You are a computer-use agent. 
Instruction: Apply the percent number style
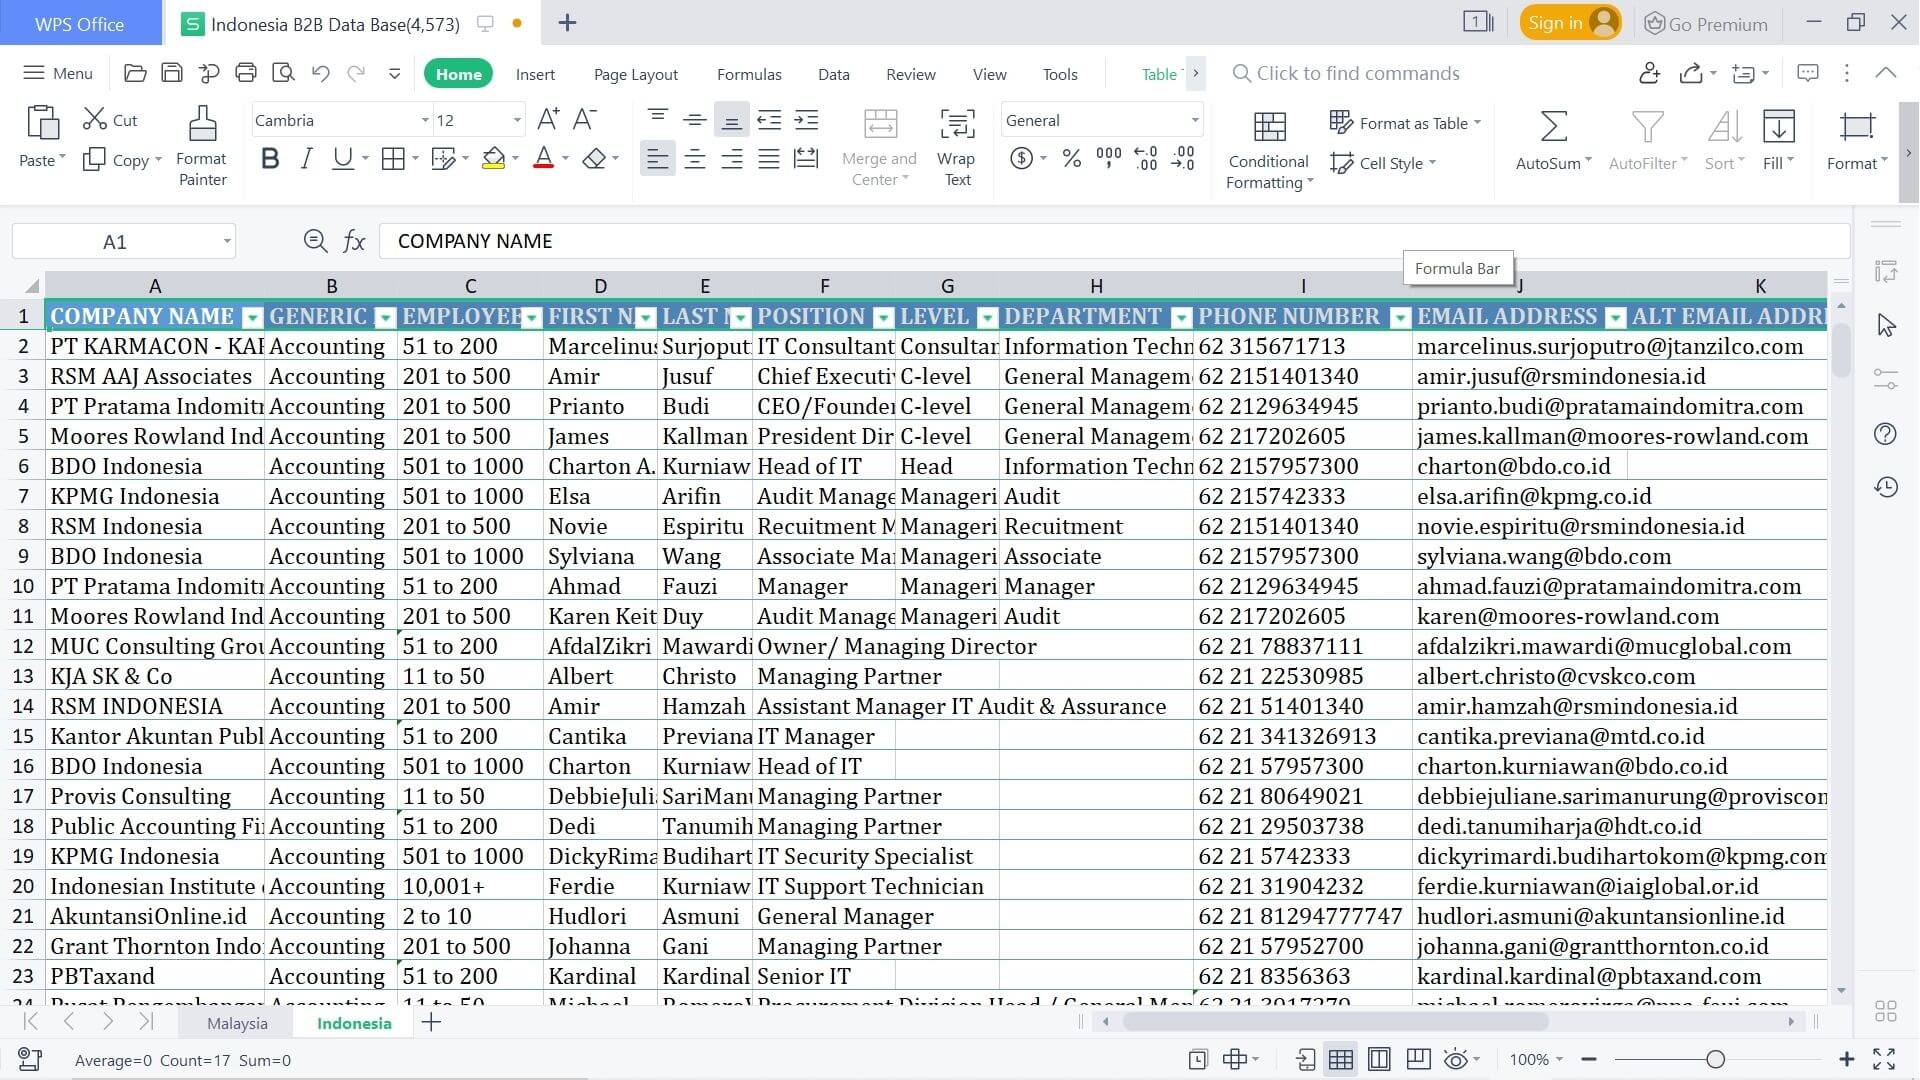(x=1071, y=158)
